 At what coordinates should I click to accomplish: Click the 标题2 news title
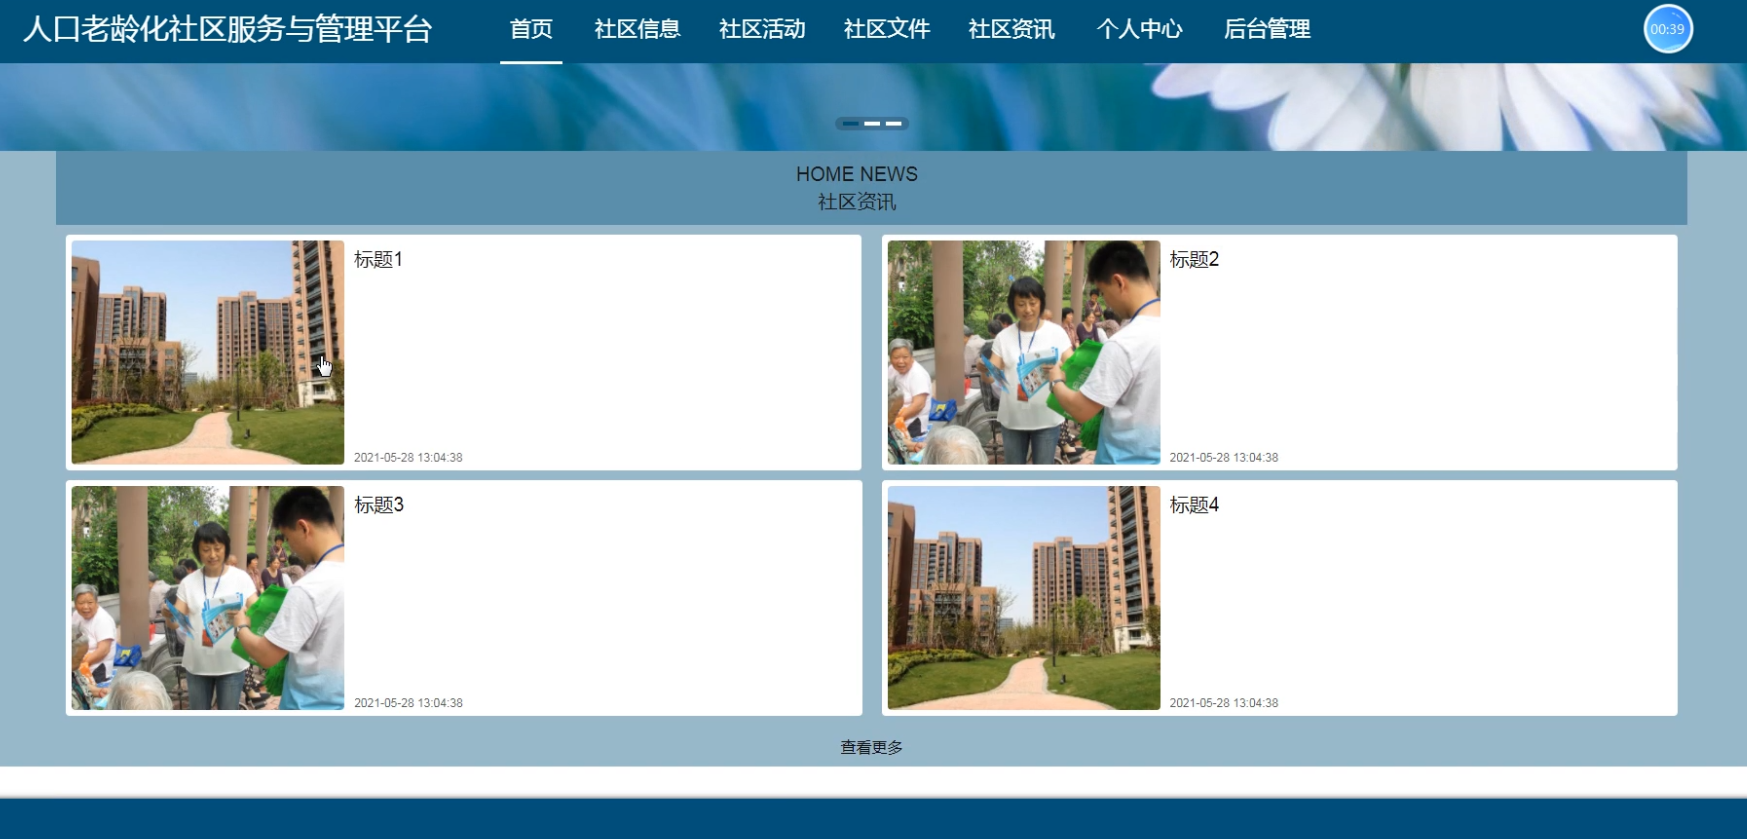click(1194, 260)
